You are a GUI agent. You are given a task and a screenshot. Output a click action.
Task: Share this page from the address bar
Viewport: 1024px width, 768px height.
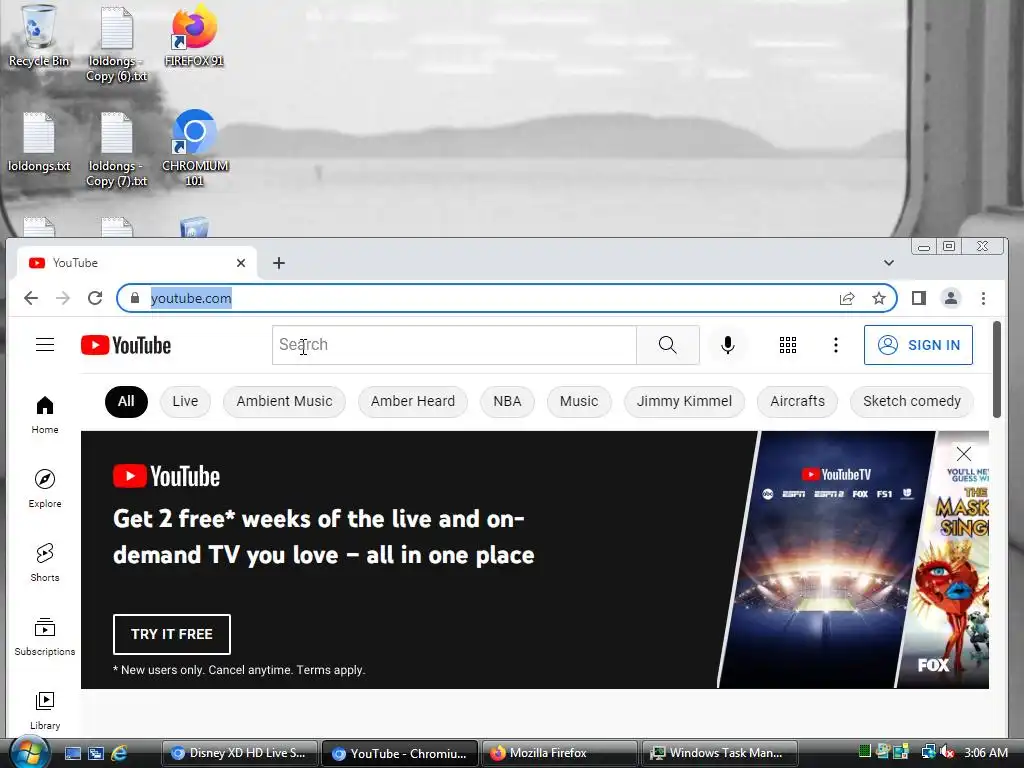tap(847, 298)
